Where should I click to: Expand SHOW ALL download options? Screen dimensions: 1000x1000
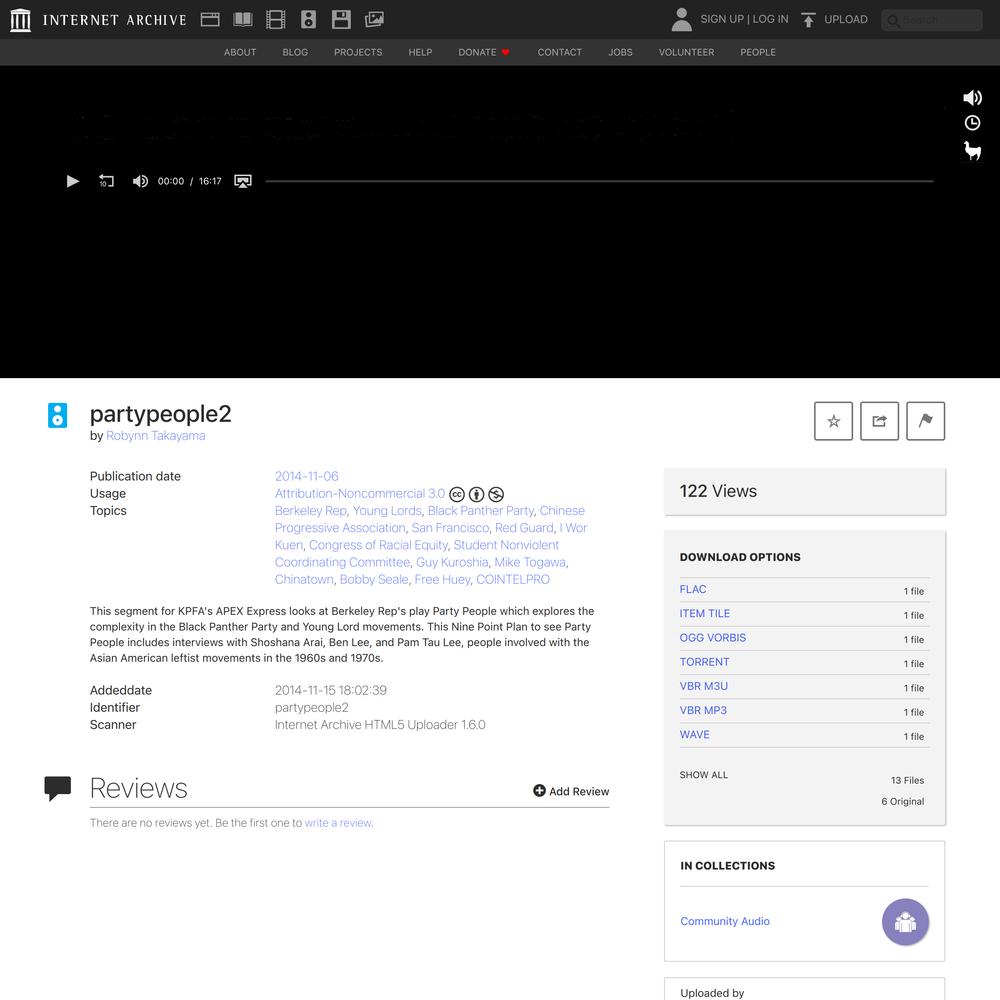703,775
